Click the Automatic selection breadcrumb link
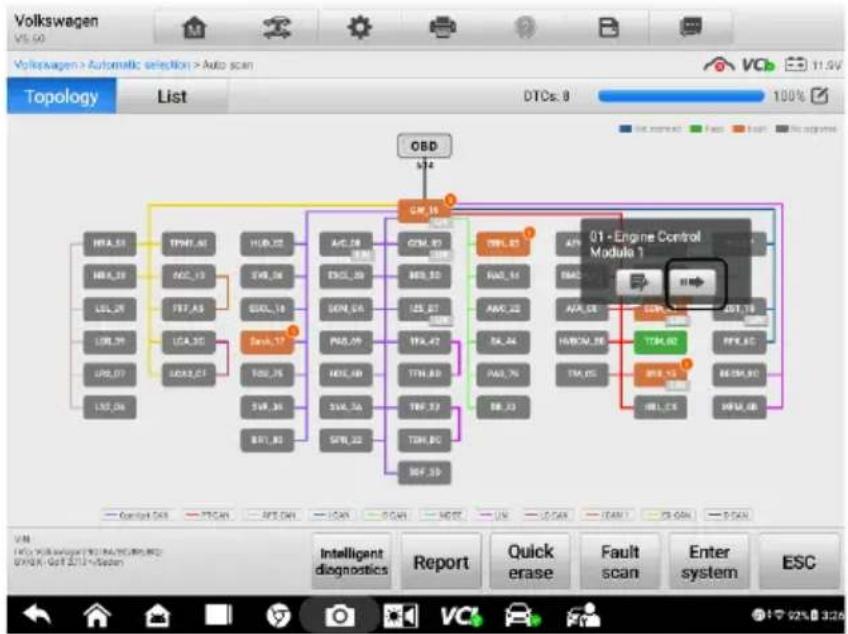 [139, 65]
